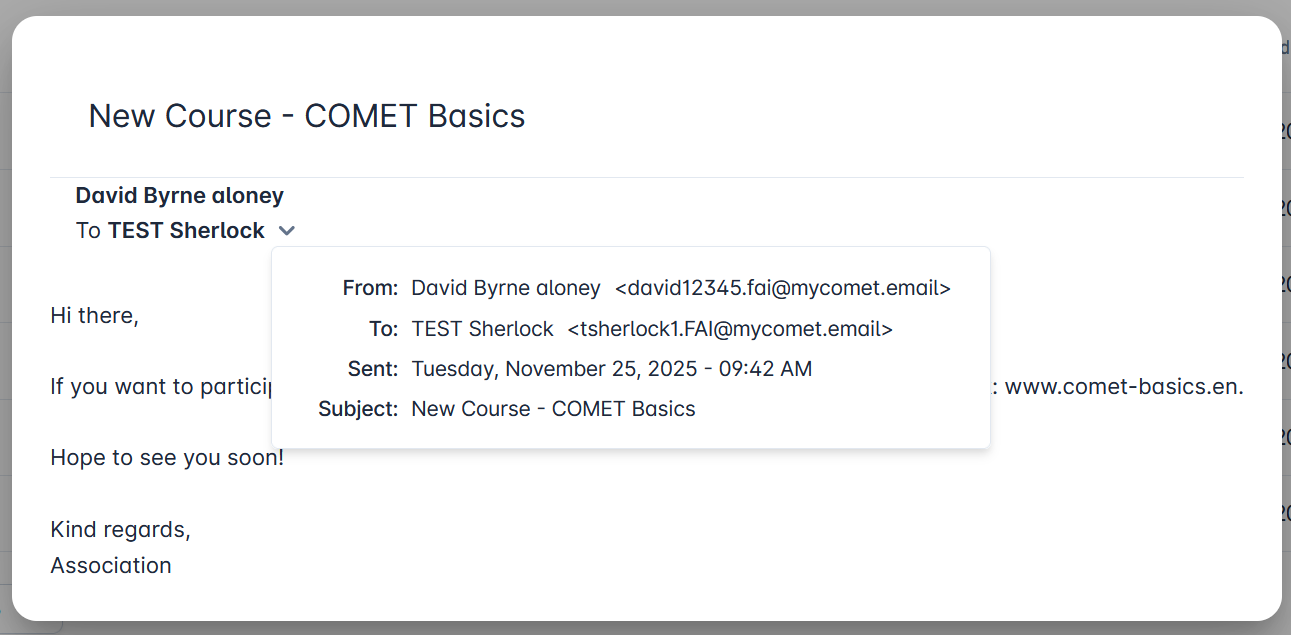Click bold 'TEST Sherlock' recipient beside chevron
Screen dimensions: 1291x635
pos(186,231)
